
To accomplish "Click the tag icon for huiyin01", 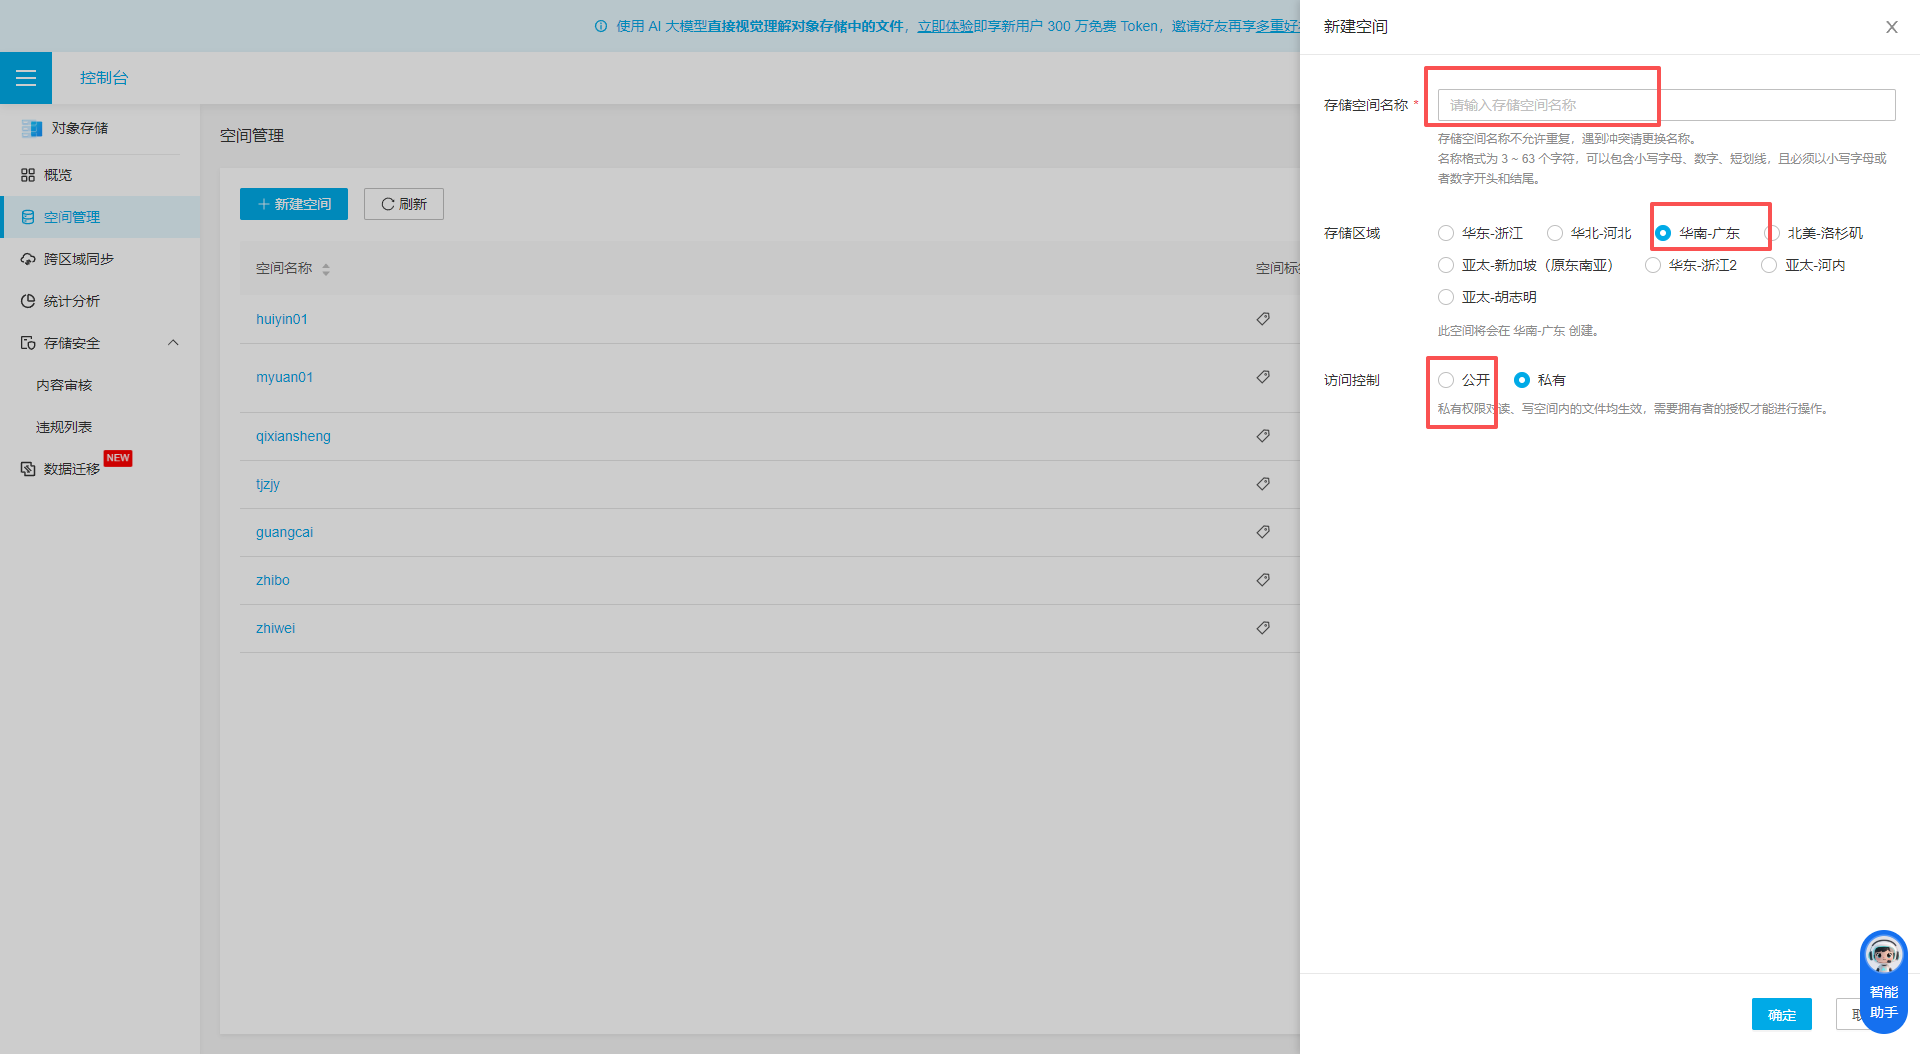I will [1263, 319].
